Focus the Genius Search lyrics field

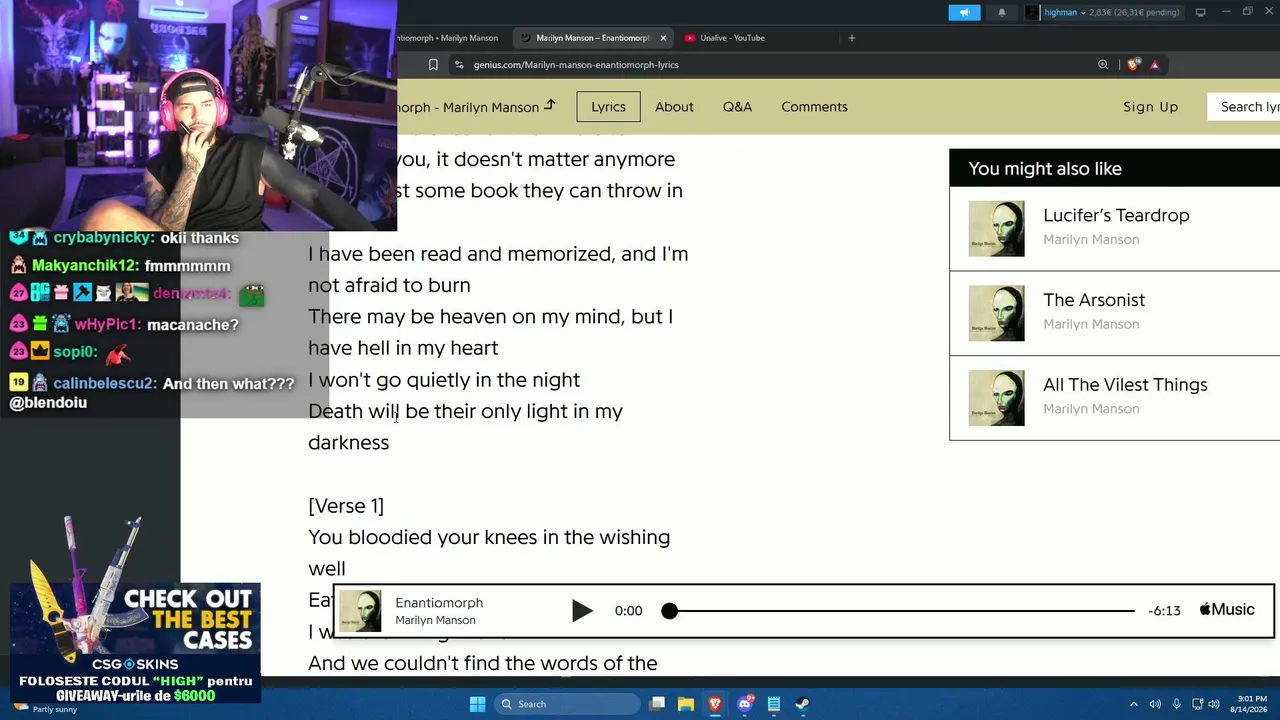[1244, 107]
